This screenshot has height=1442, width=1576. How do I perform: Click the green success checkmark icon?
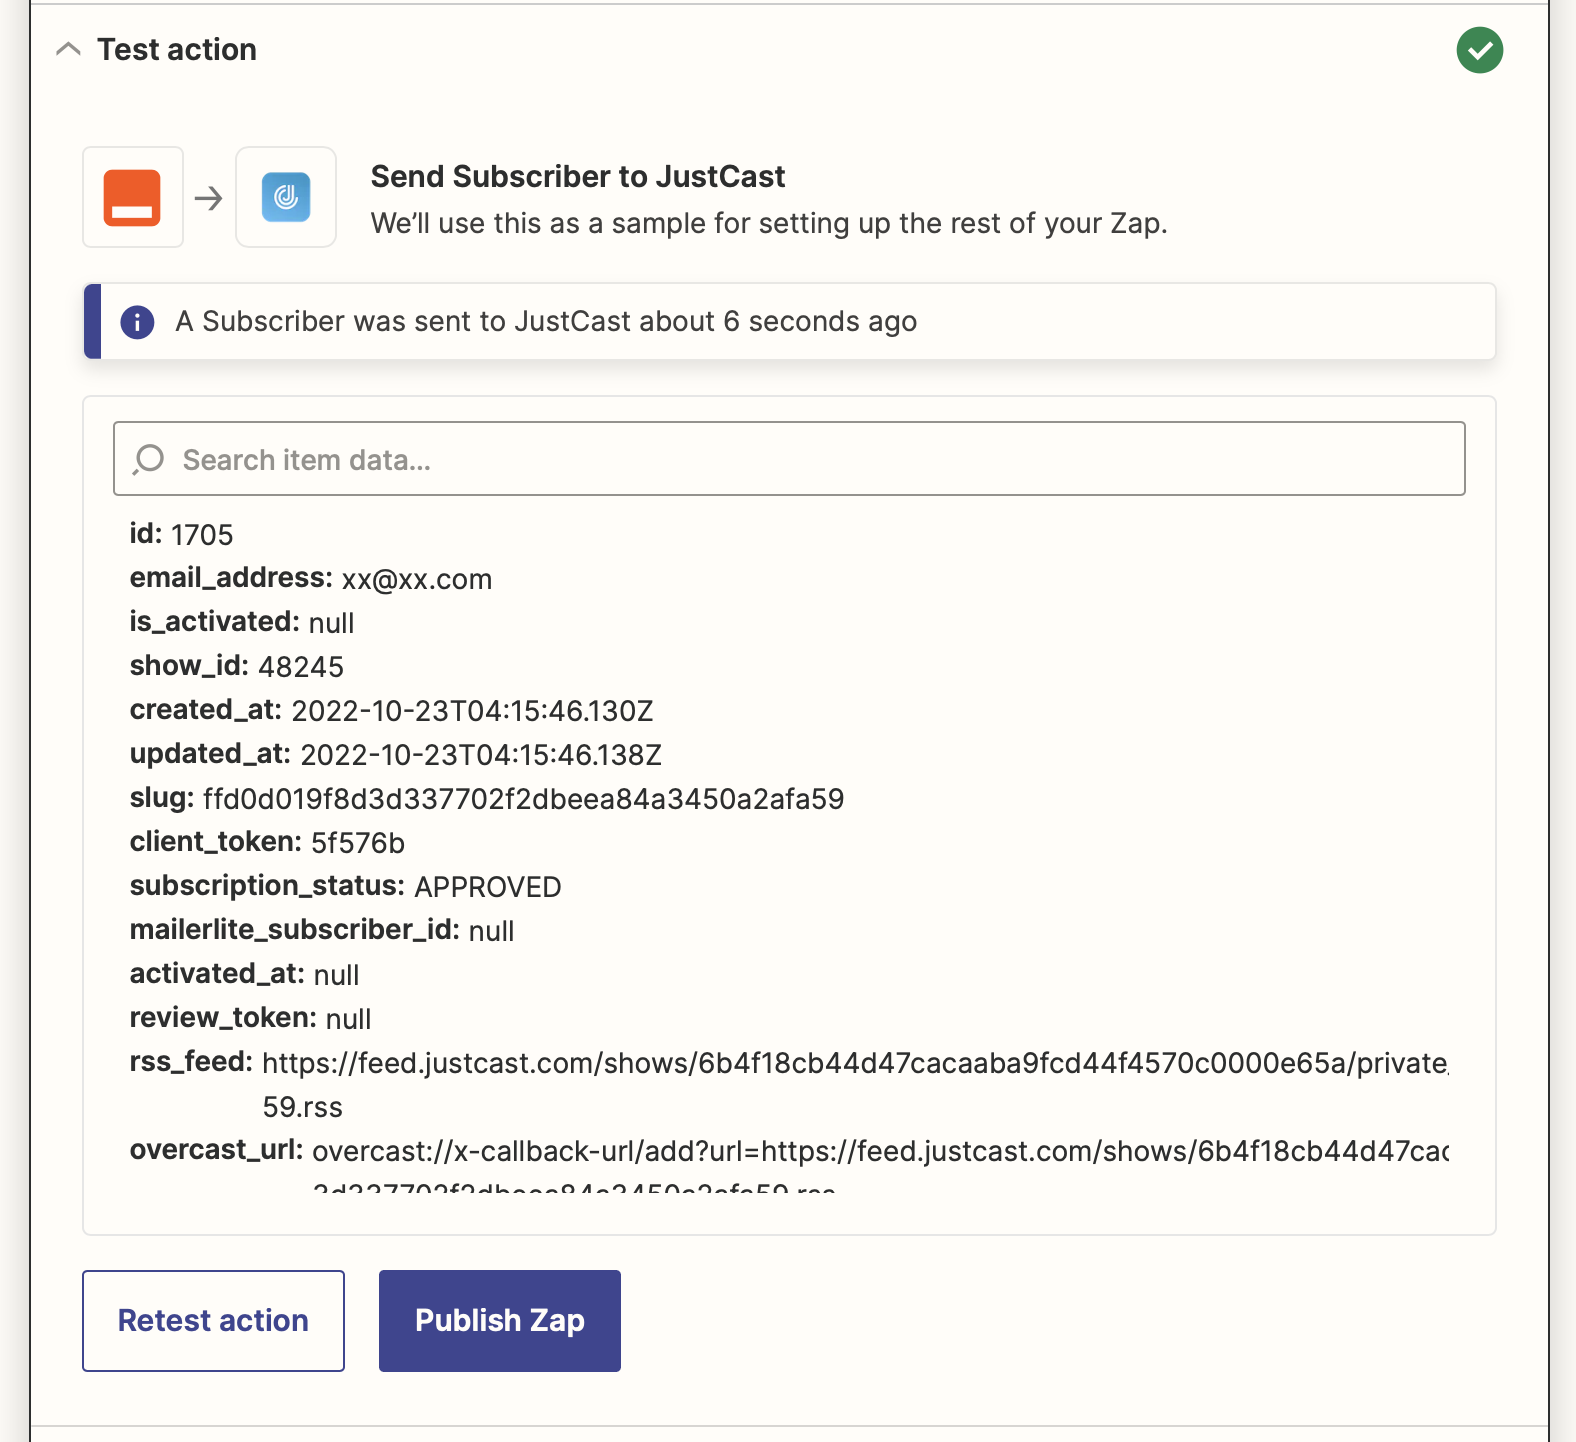click(1479, 50)
